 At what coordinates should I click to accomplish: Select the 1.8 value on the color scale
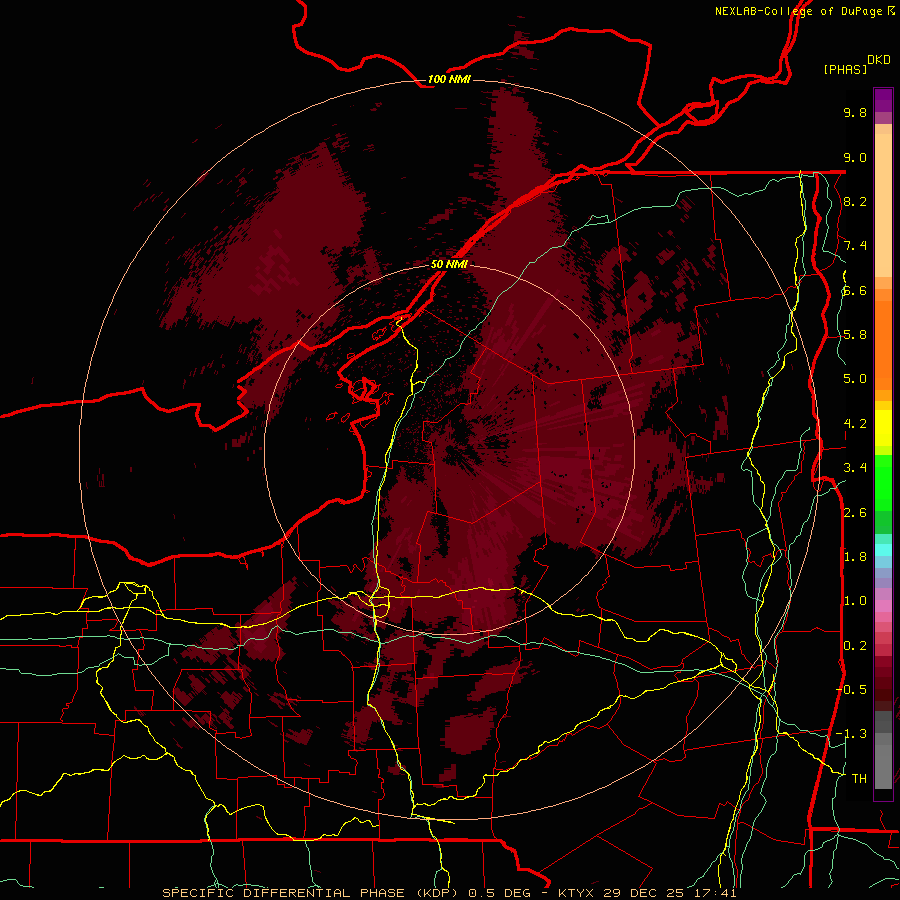tap(855, 557)
